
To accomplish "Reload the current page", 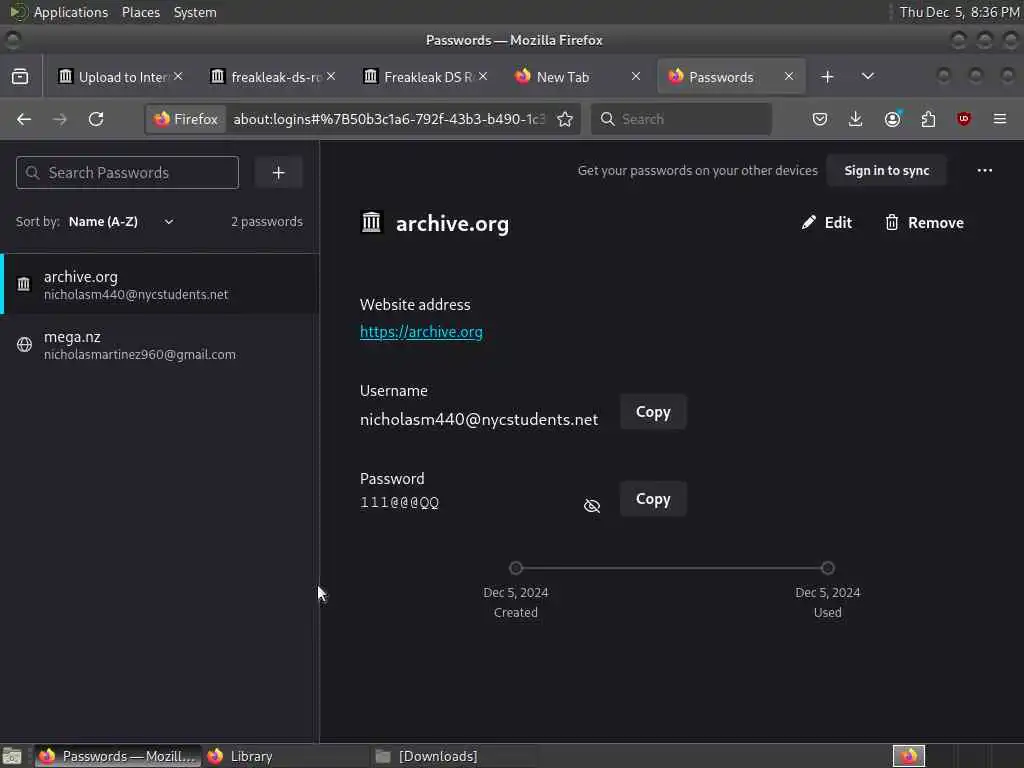I will click(96, 119).
